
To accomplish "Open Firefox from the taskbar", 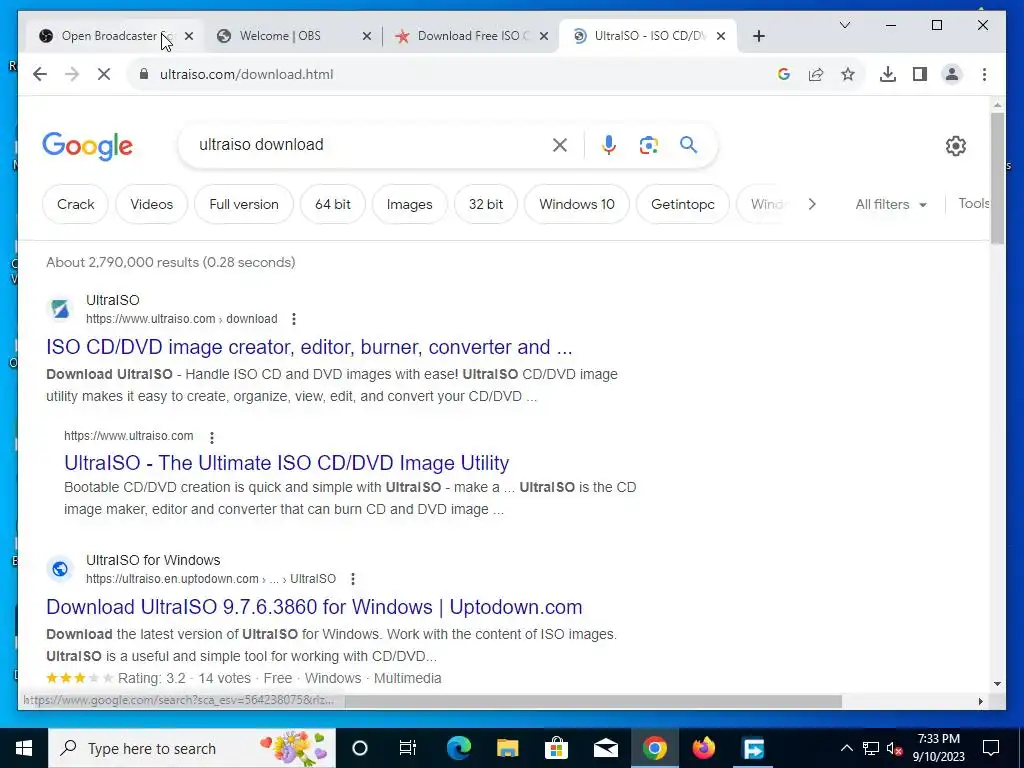I will pyautogui.click(x=703, y=748).
